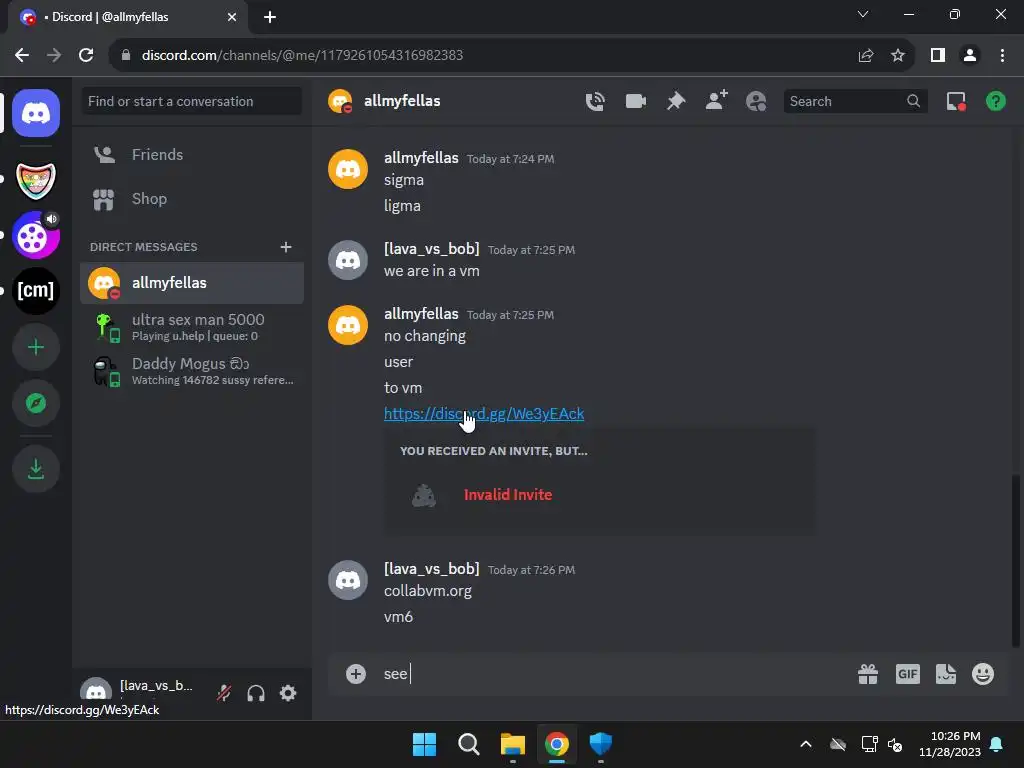Toggle microphone mute in user panel
Viewport: 1024px width, 768px height.
pos(224,693)
